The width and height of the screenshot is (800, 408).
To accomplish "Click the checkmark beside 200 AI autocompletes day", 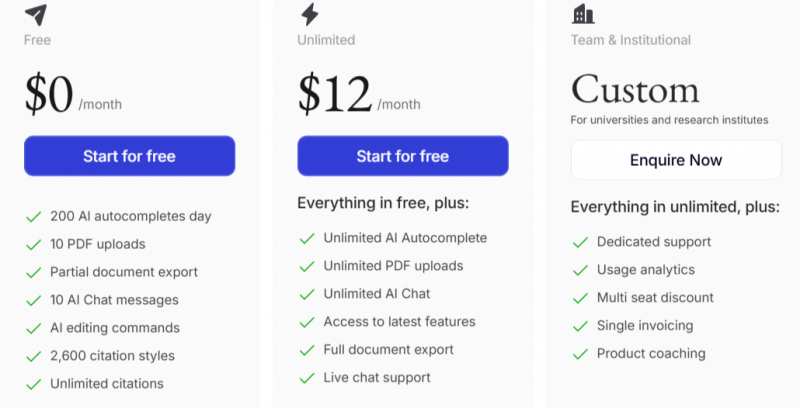I will tap(34, 217).
